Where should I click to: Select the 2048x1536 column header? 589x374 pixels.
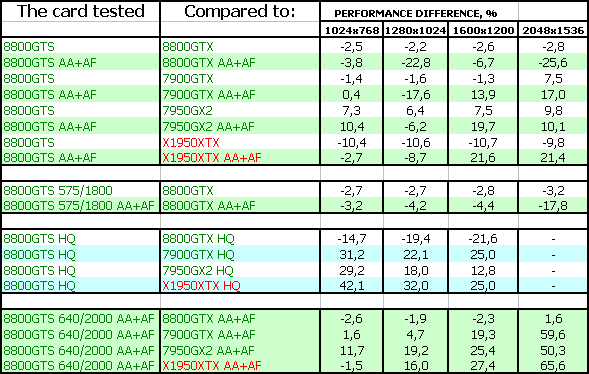[553, 30]
